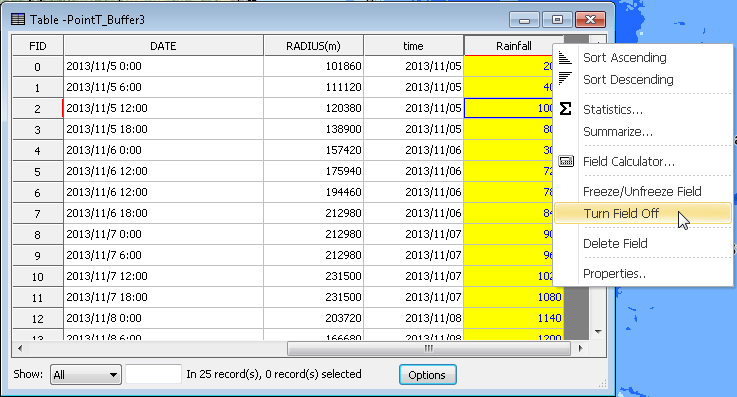This screenshot has height=397, width=737.
Task: Select row header for FID 11
Action: point(38,297)
